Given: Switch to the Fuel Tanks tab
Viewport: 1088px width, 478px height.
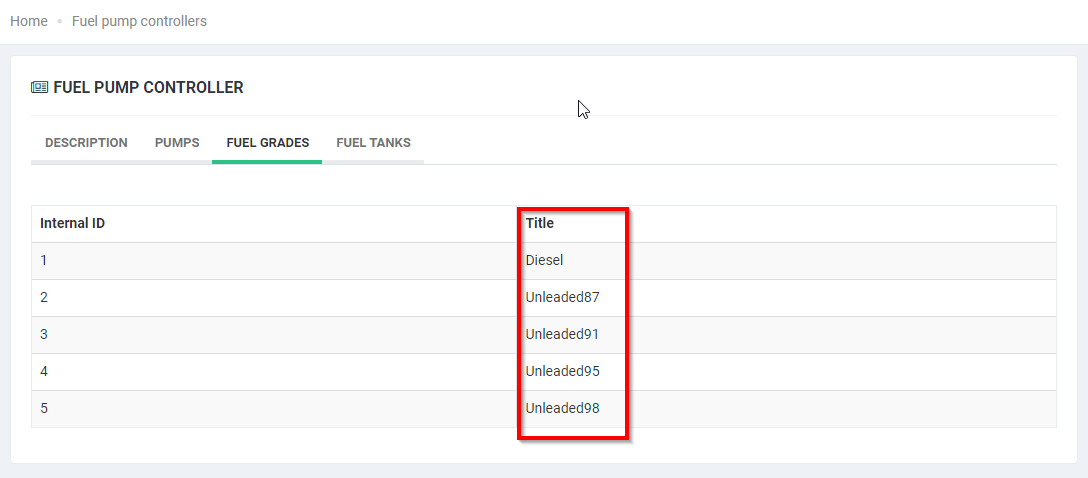Looking at the screenshot, I should click(373, 143).
